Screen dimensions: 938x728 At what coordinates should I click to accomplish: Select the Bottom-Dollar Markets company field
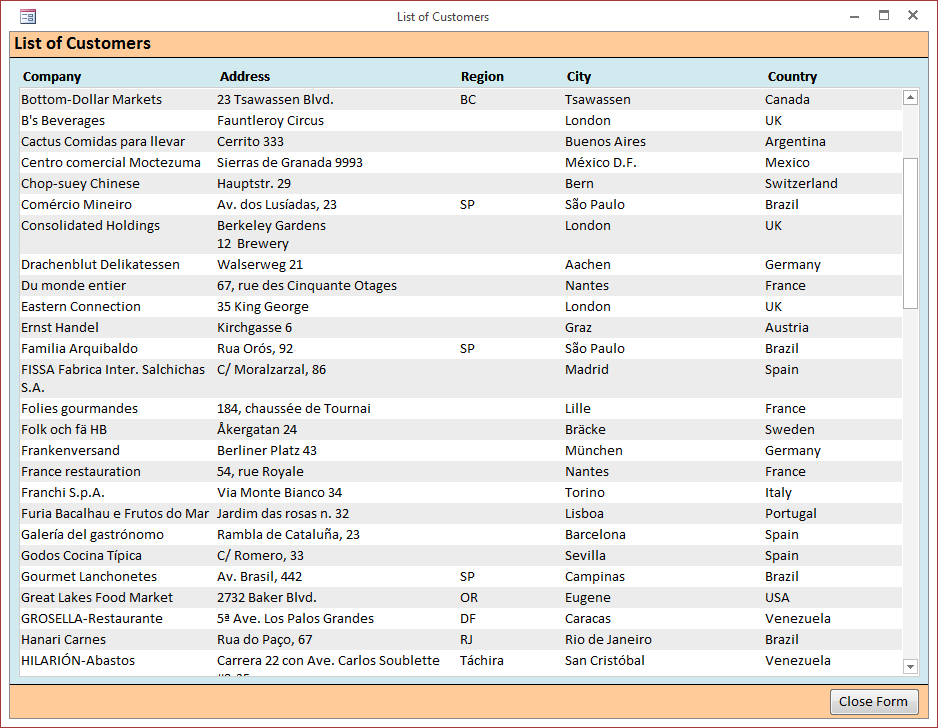pyautogui.click(x=91, y=100)
